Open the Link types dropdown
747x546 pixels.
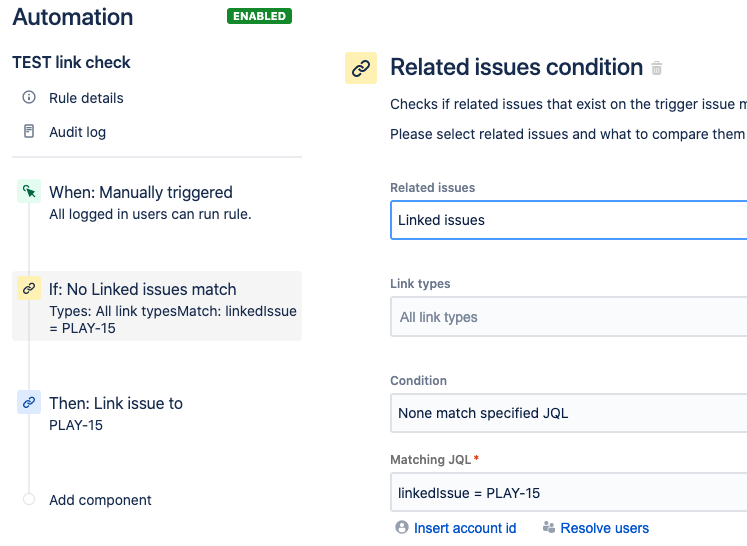(x=568, y=317)
